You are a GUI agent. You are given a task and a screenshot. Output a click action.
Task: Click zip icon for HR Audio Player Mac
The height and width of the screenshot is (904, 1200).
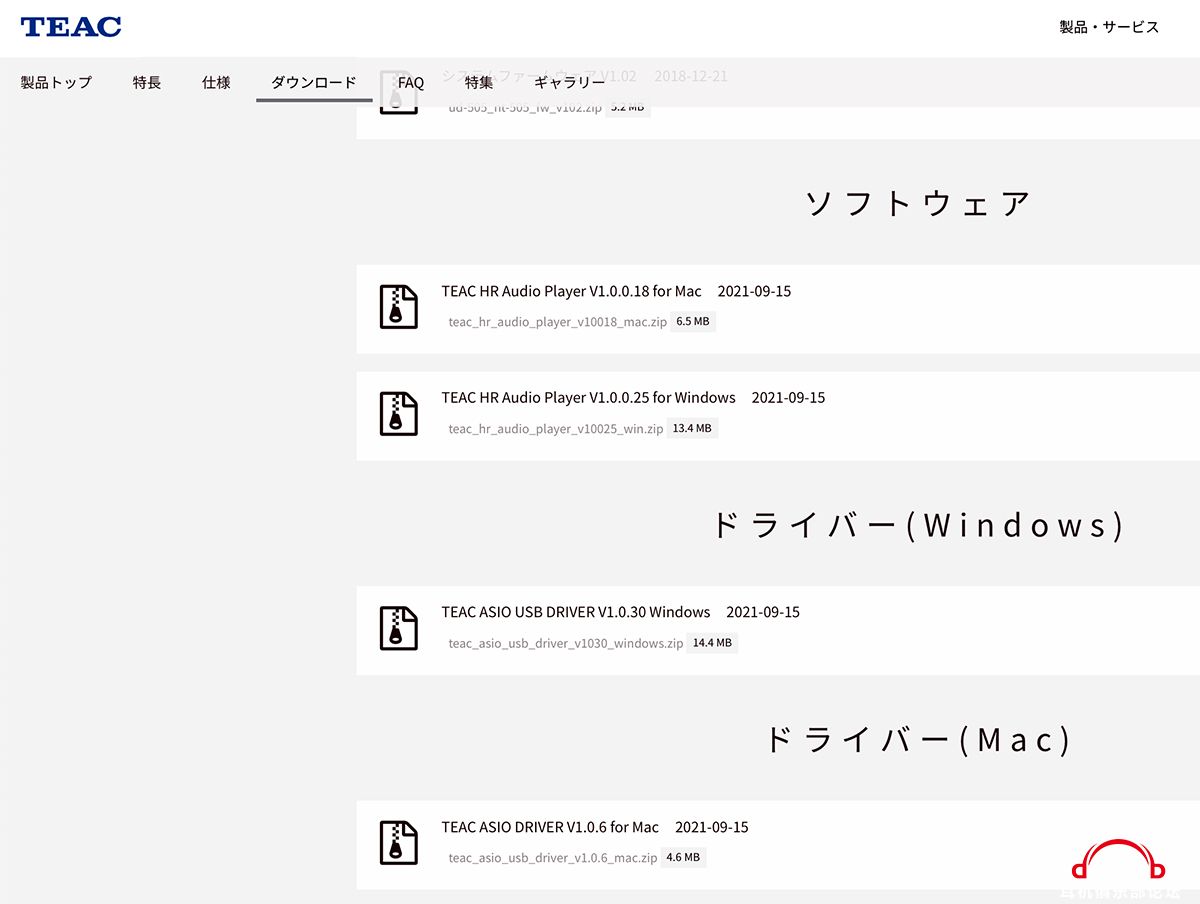click(x=399, y=307)
